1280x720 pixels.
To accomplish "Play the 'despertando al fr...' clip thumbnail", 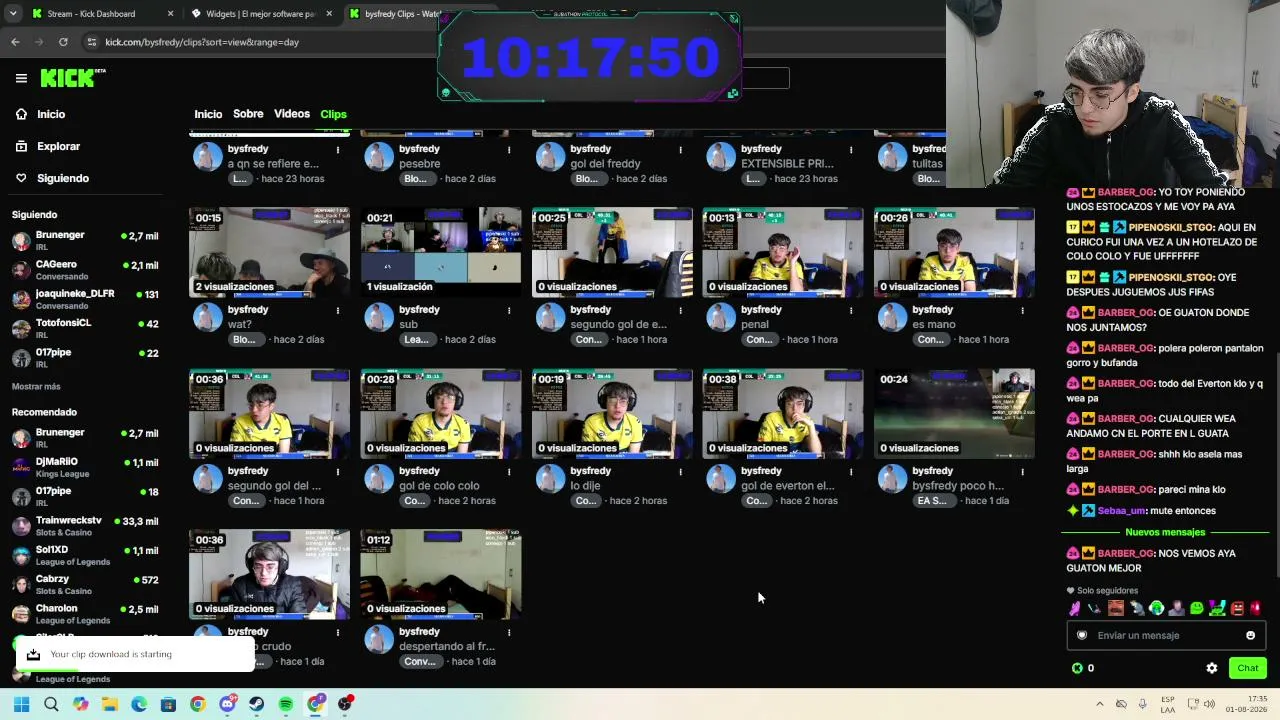I will [x=441, y=574].
